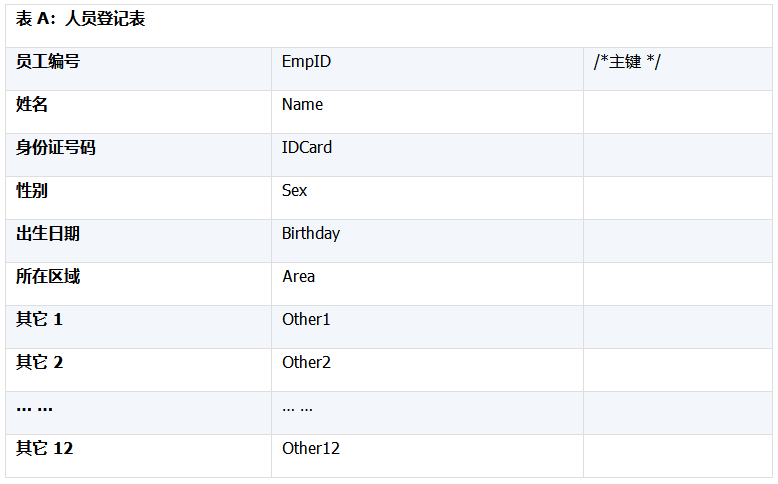Select the Name field cell
The image size is (778, 484).
[302, 105]
